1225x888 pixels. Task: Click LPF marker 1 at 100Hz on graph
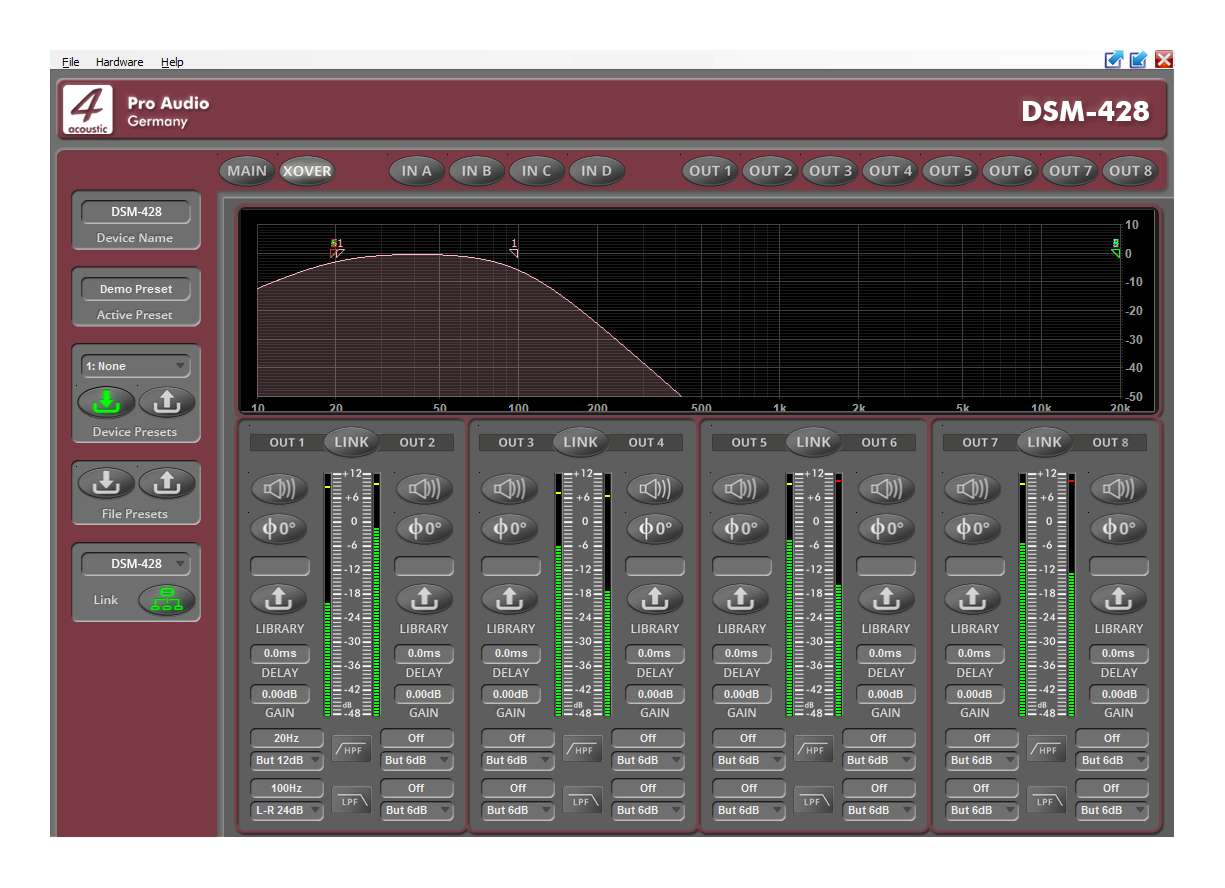click(x=514, y=249)
